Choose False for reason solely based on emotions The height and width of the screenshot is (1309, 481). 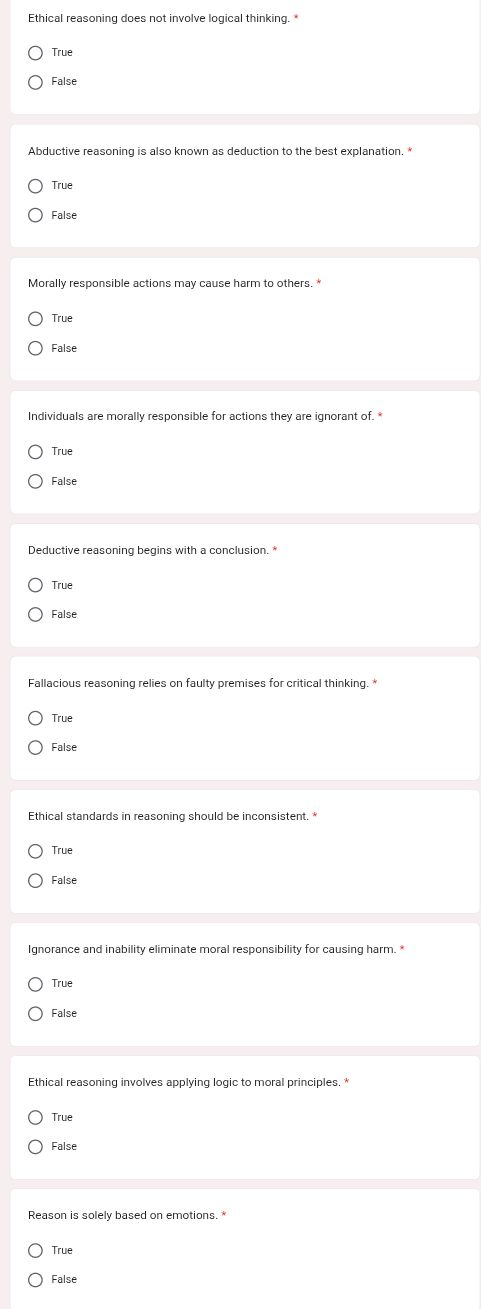pyautogui.click(x=35, y=1279)
